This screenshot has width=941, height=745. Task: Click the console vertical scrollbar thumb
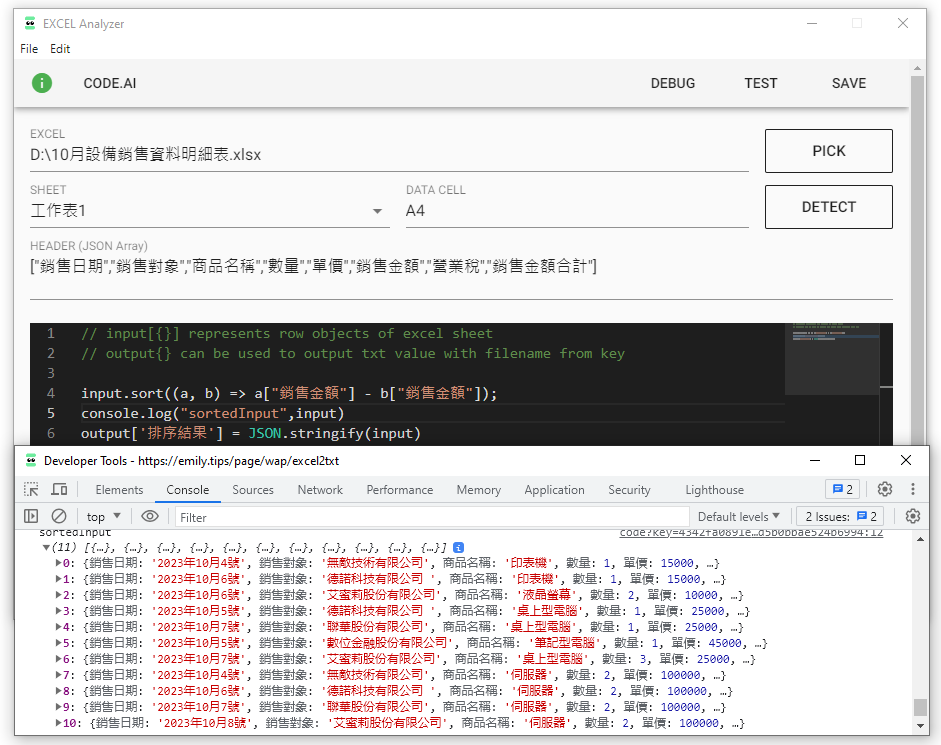pos(920,707)
